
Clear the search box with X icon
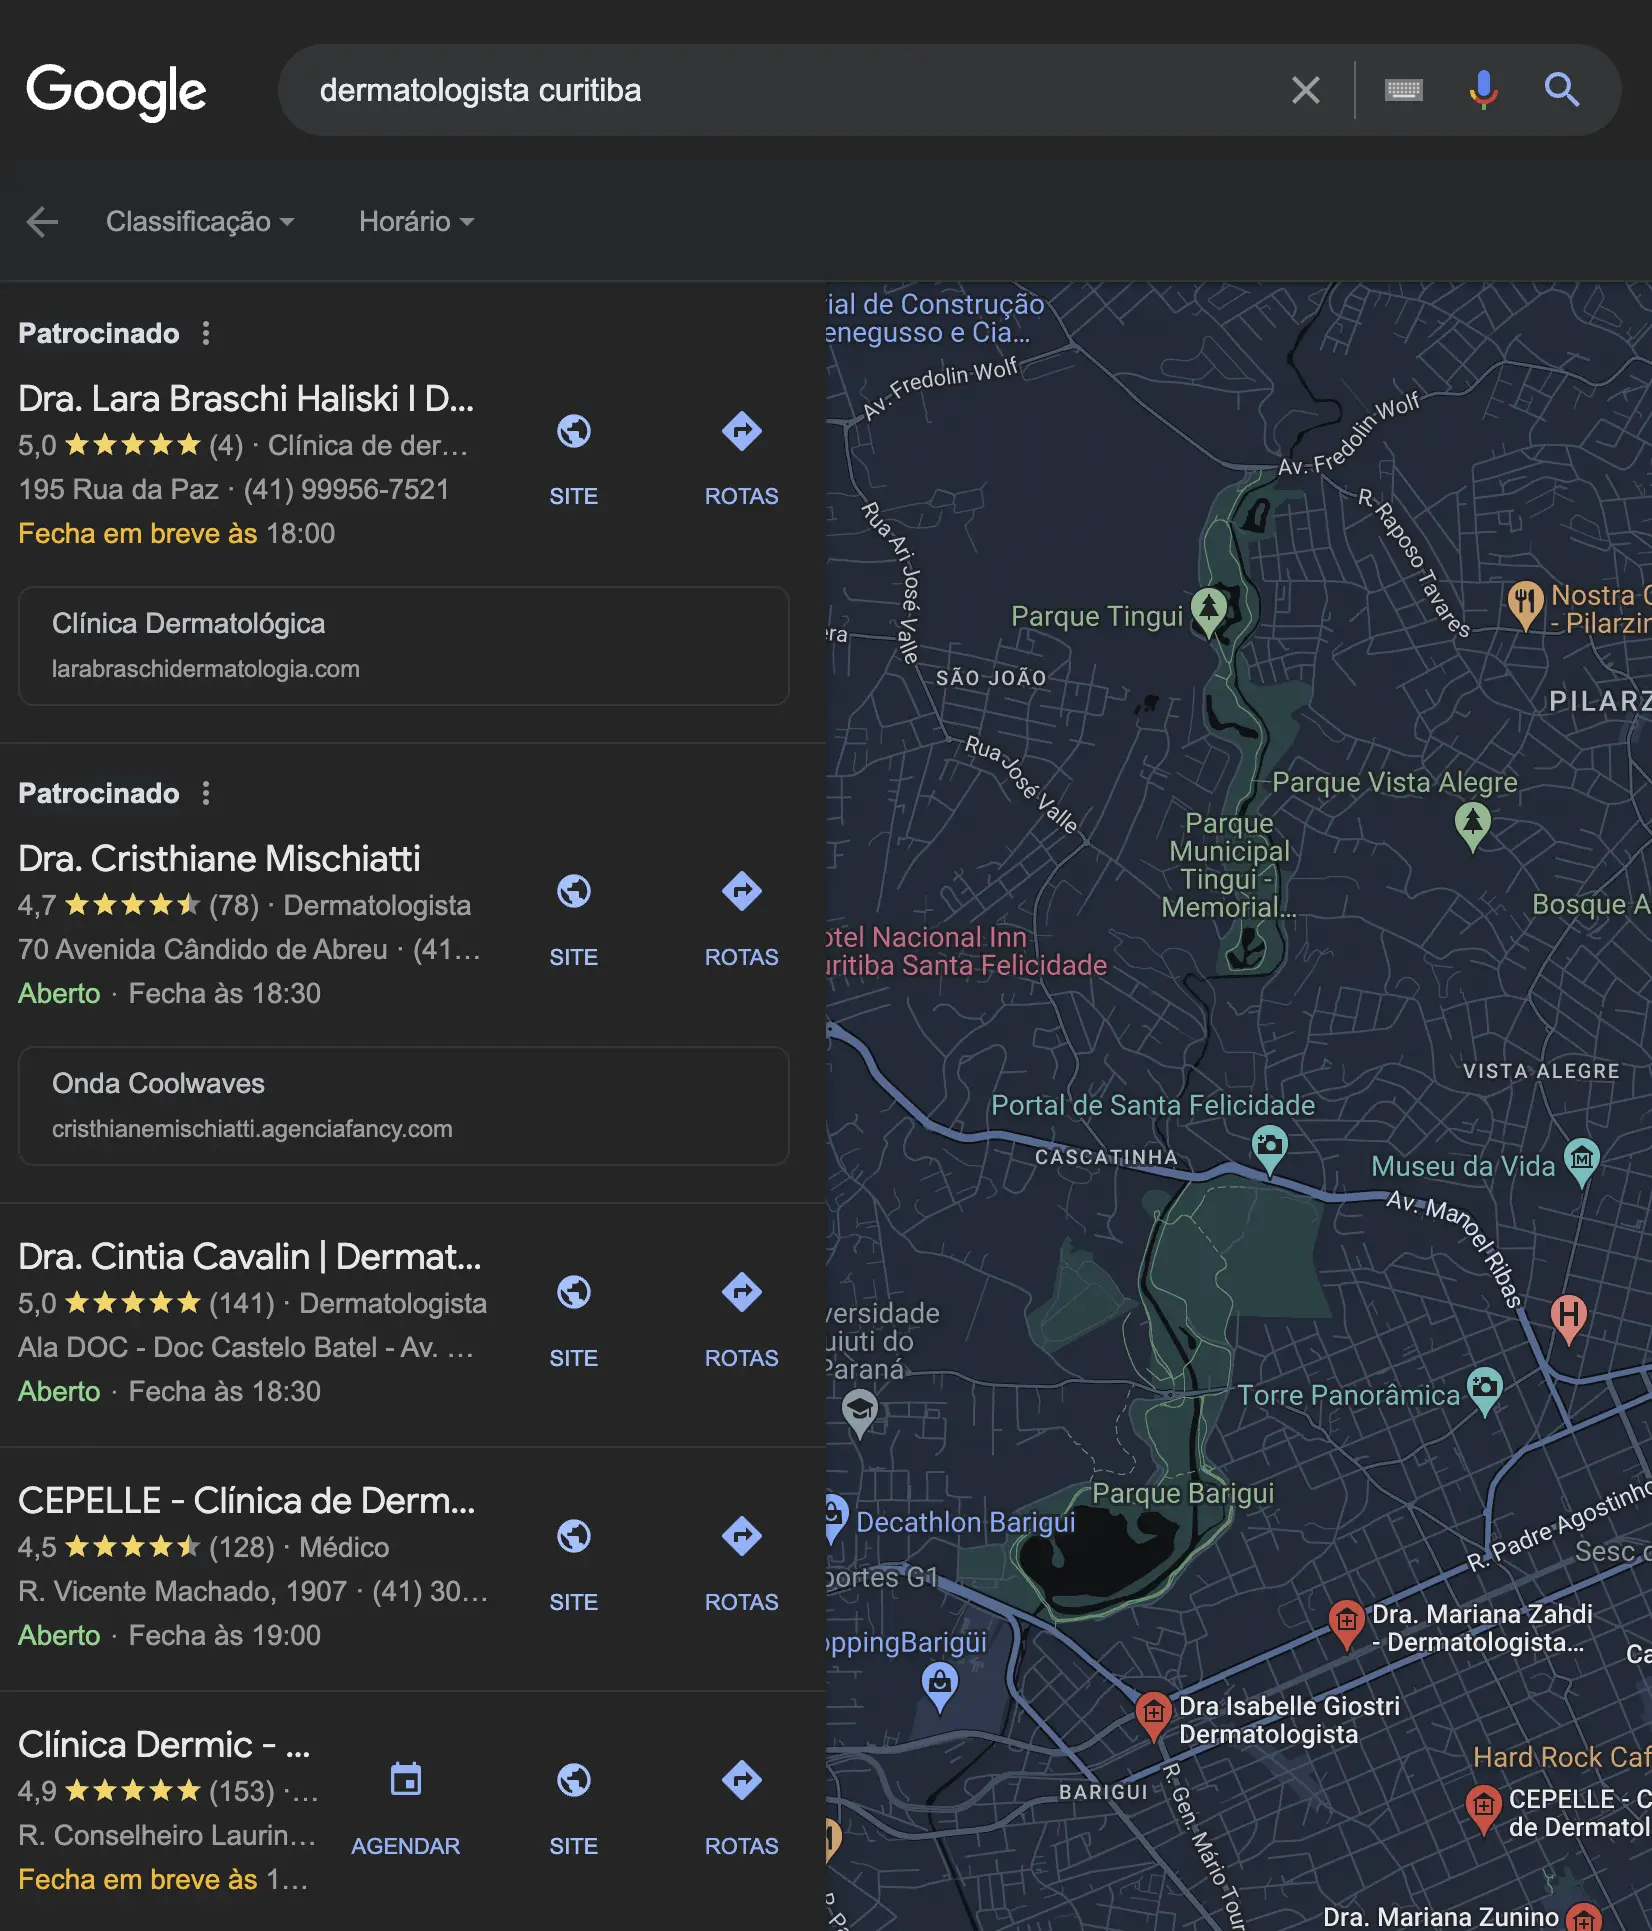1305,90
